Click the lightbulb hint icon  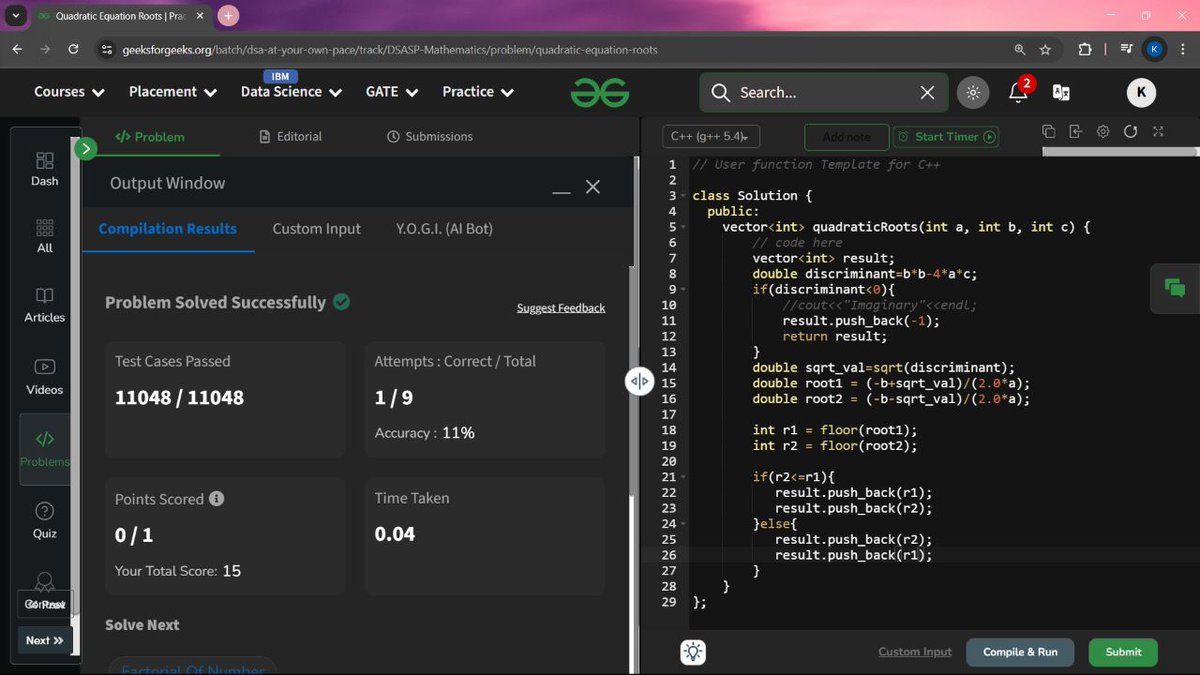[x=692, y=652]
